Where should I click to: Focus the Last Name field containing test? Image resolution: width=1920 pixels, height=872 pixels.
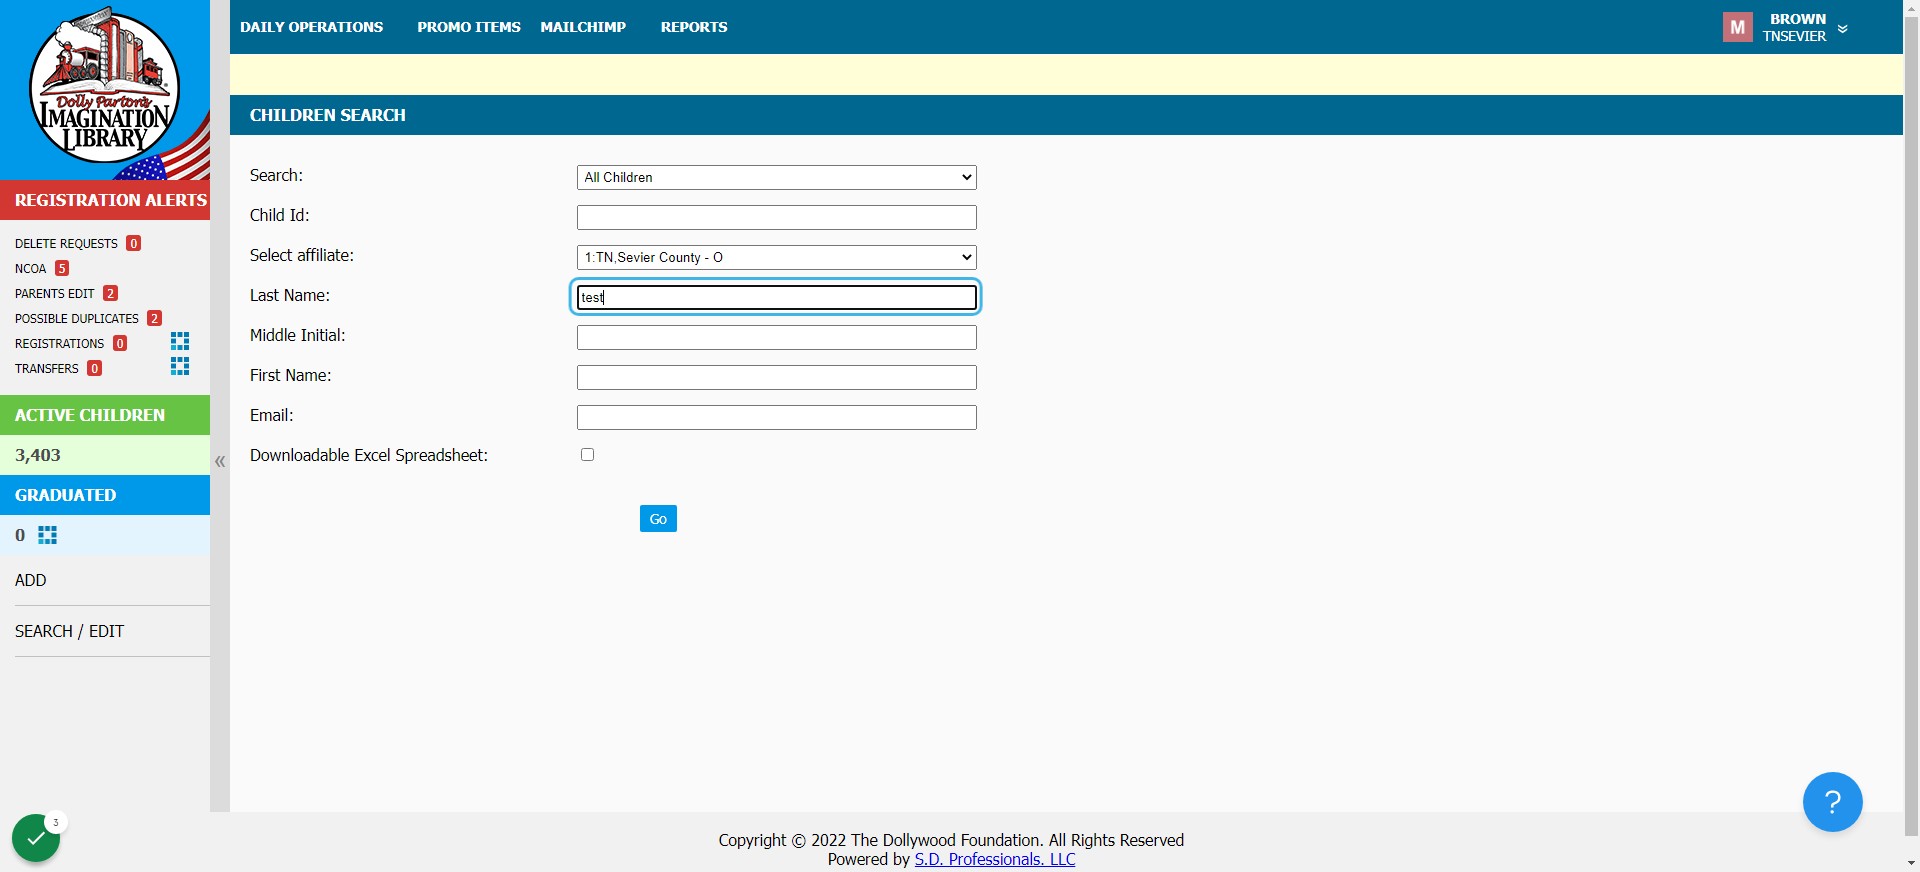tap(777, 297)
